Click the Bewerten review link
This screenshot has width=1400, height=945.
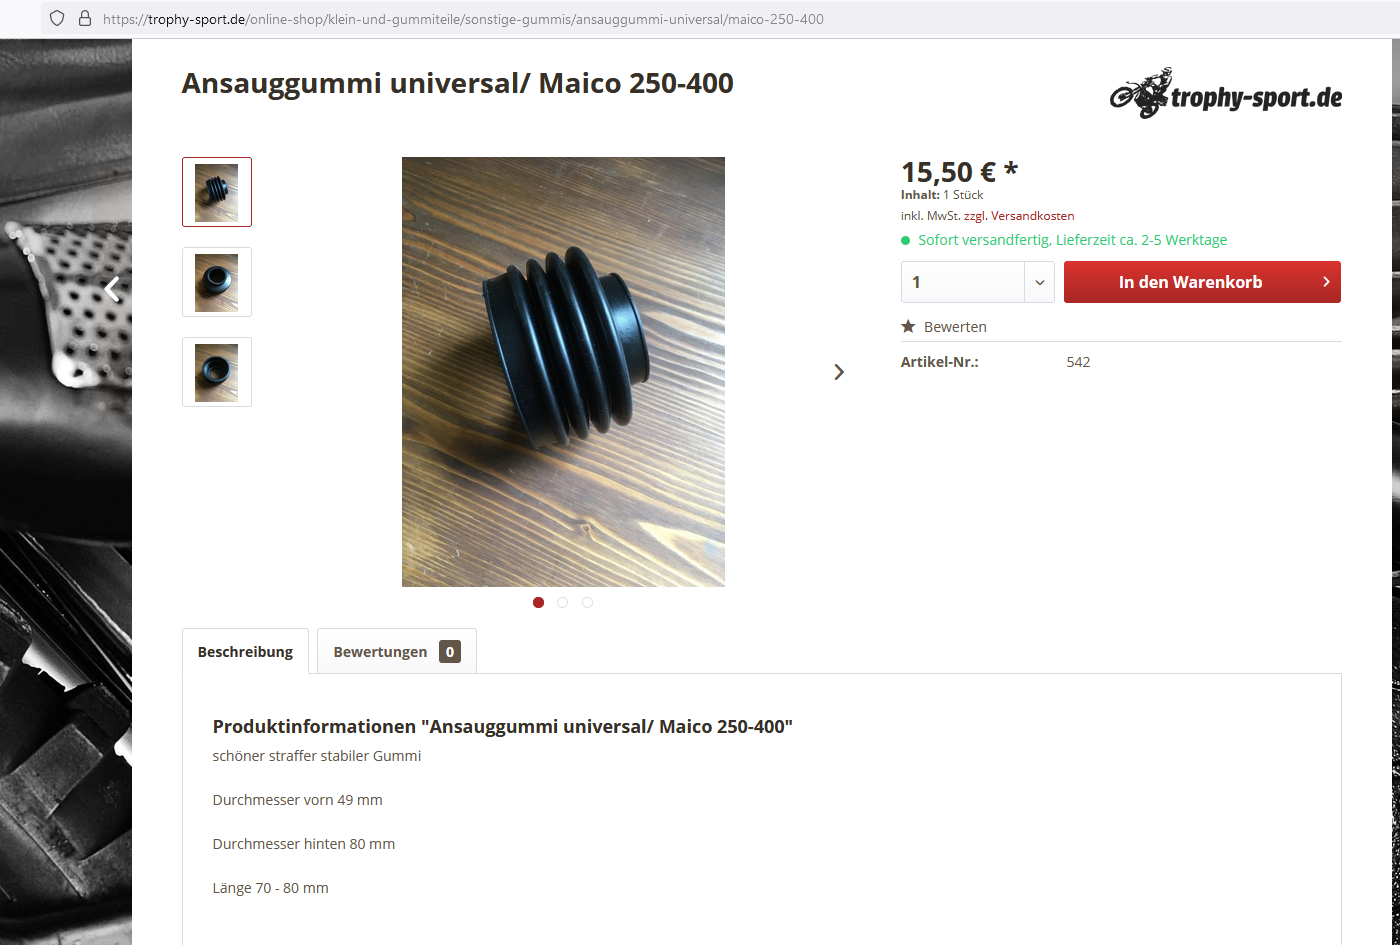(x=955, y=326)
